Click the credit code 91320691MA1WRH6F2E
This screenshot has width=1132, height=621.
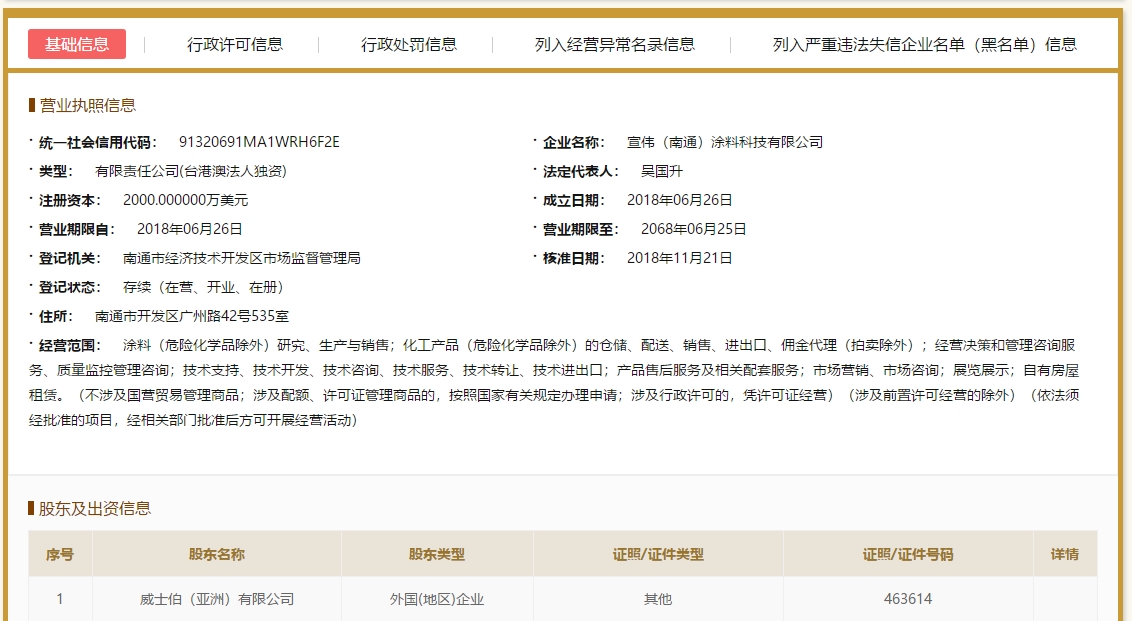click(259, 142)
